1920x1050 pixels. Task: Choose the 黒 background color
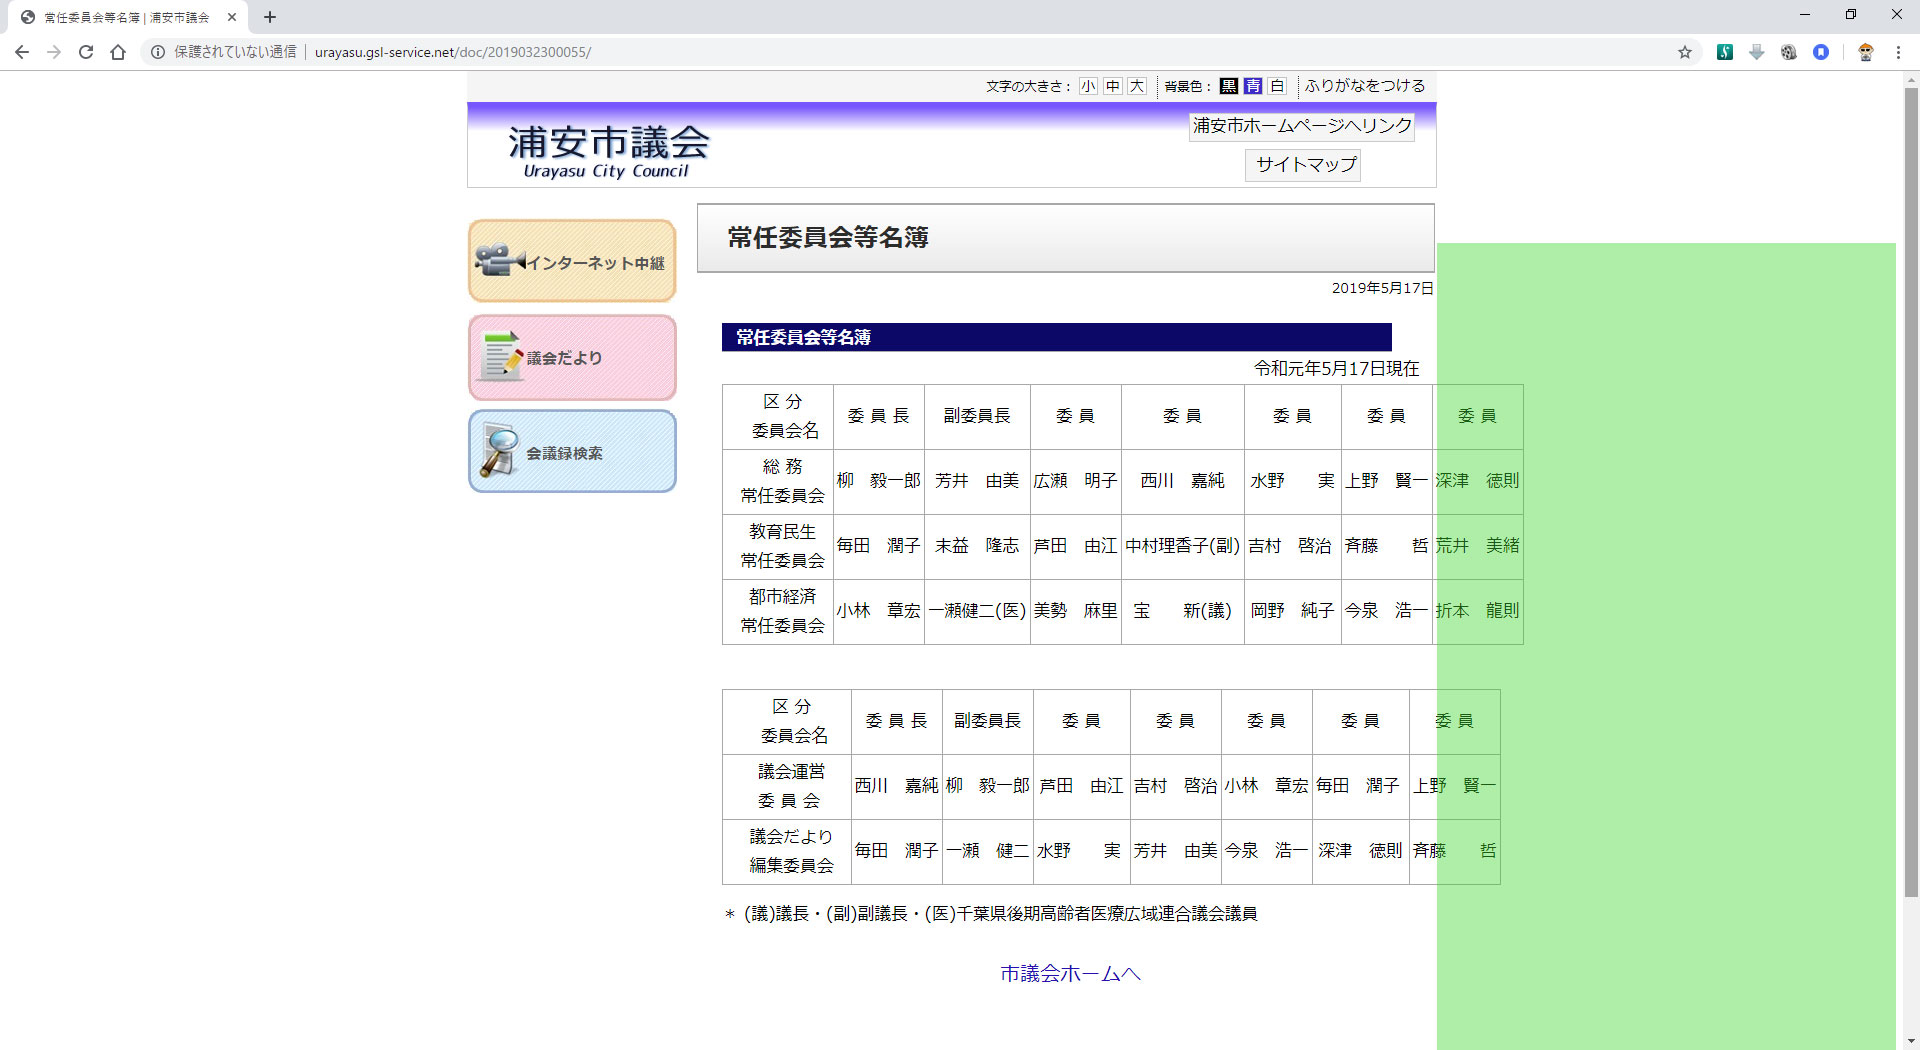pyautogui.click(x=1229, y=86)
